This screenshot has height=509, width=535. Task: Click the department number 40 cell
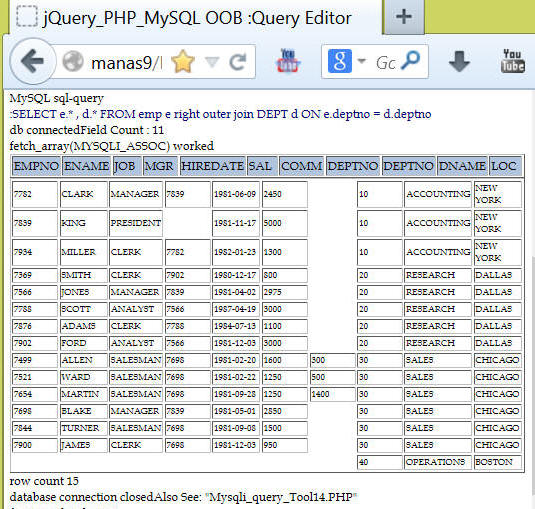click(x=380, y=462)
